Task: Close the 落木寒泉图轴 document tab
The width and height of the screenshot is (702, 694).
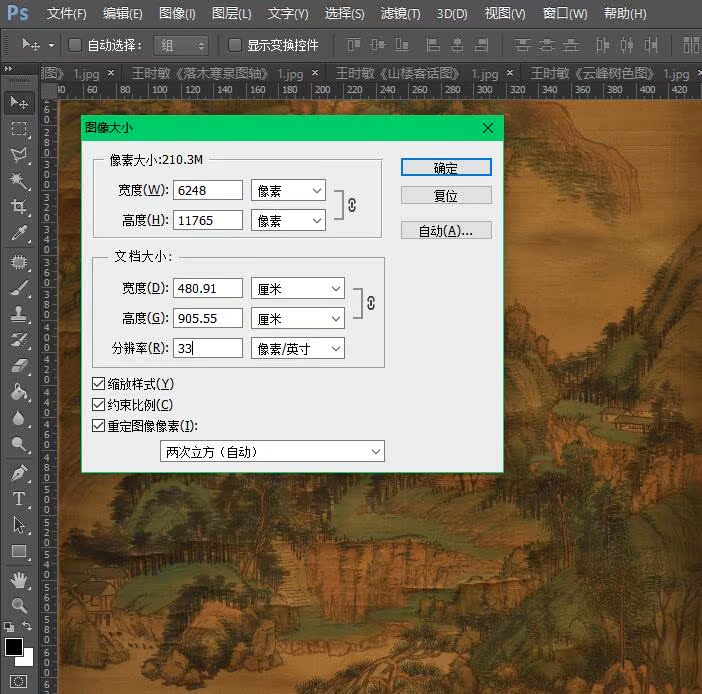Action: pos(315,73)
